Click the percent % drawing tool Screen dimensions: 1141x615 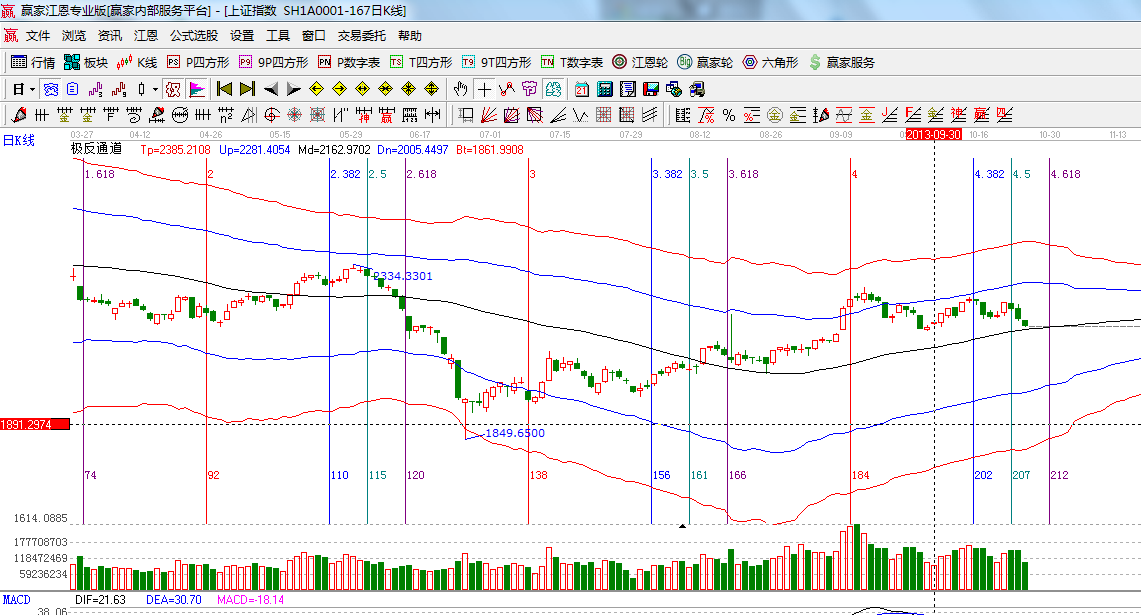(x=729, y=115)
